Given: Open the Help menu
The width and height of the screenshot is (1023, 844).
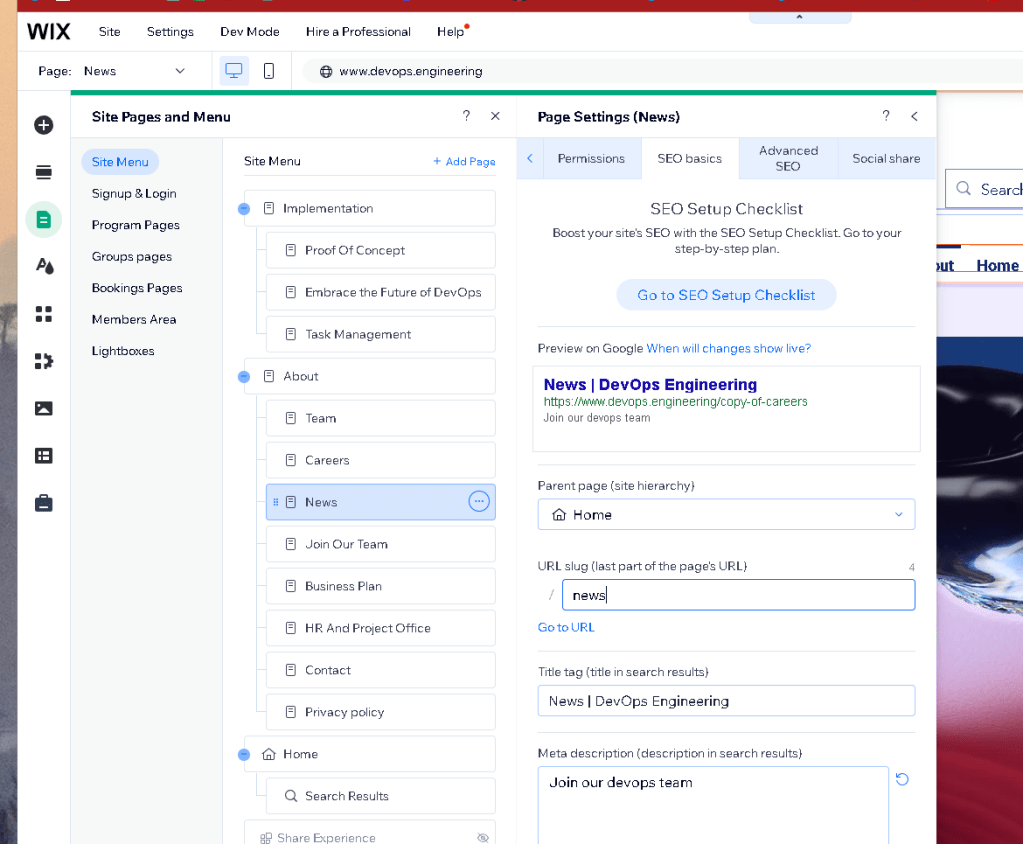Looking at the screenshot, I should pos(451,31).
